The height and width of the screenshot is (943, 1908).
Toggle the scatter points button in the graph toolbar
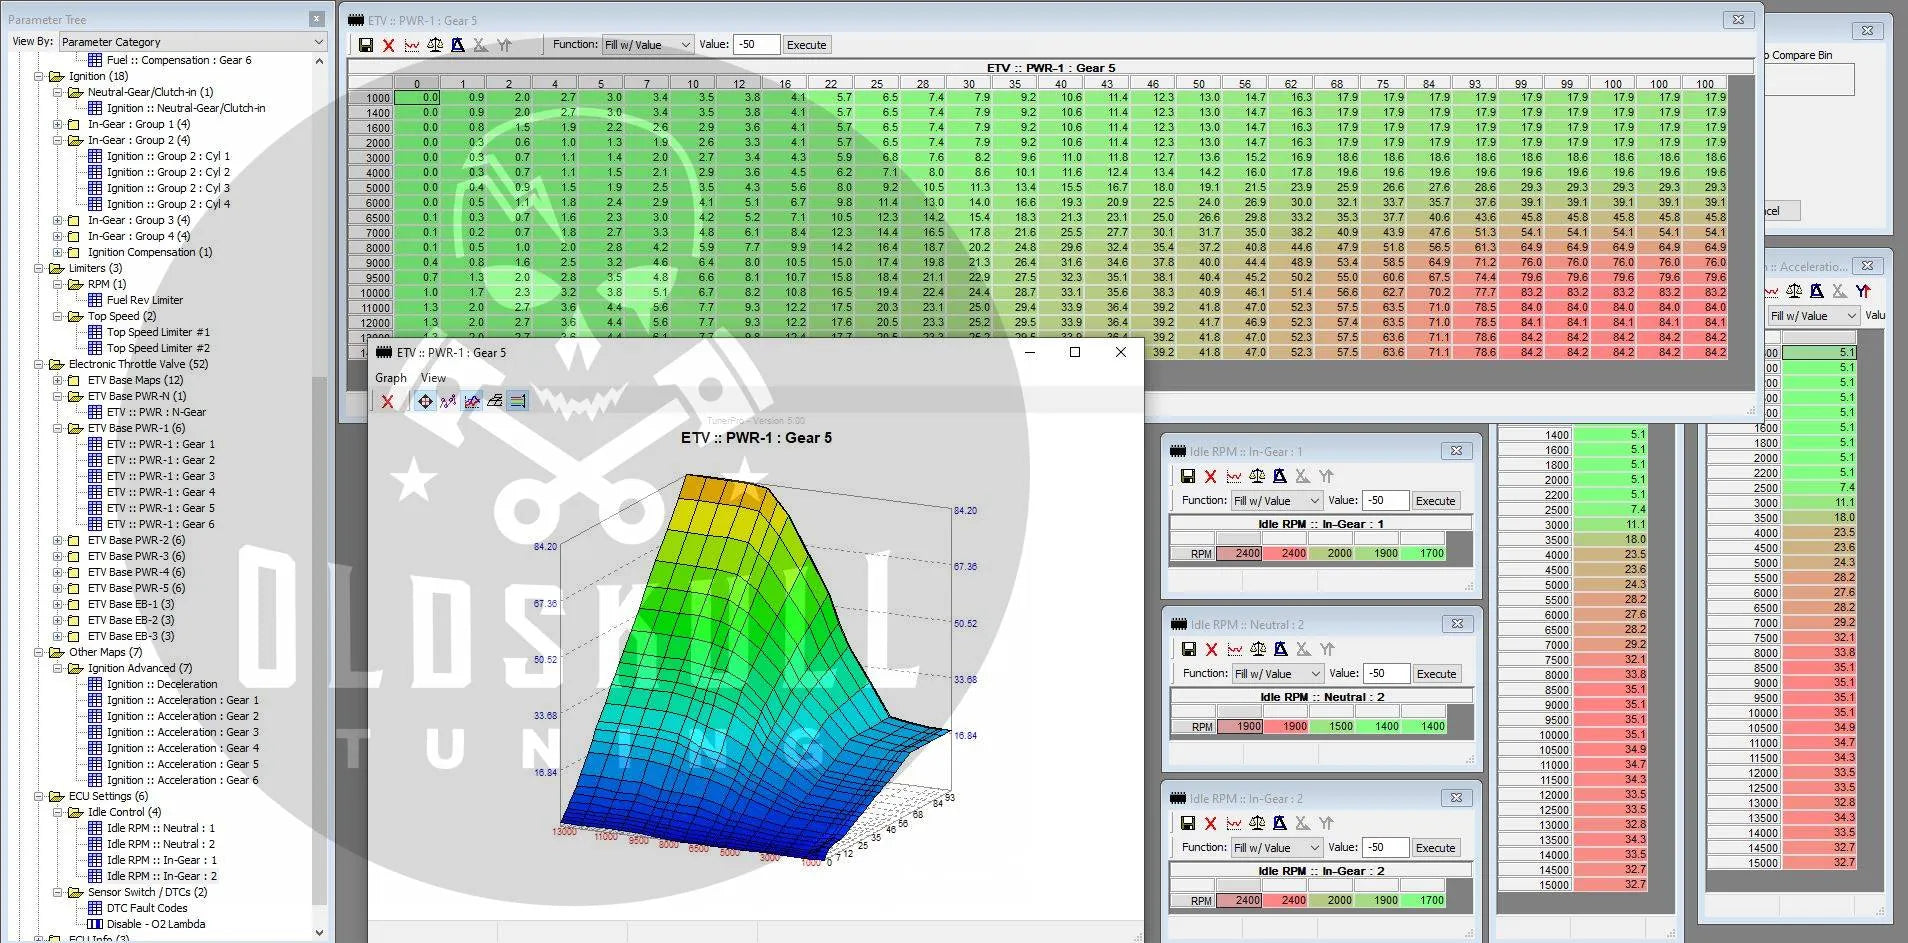[x=448, y=402]
